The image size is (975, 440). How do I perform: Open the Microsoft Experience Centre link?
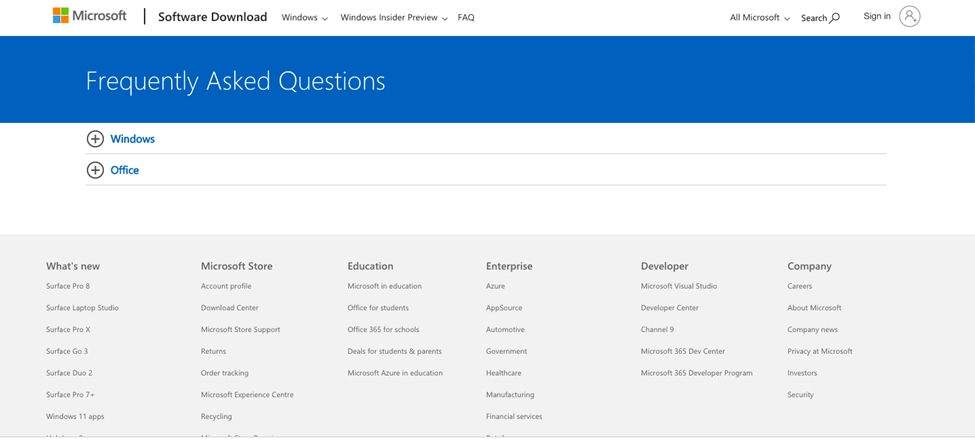click(247, 395)
